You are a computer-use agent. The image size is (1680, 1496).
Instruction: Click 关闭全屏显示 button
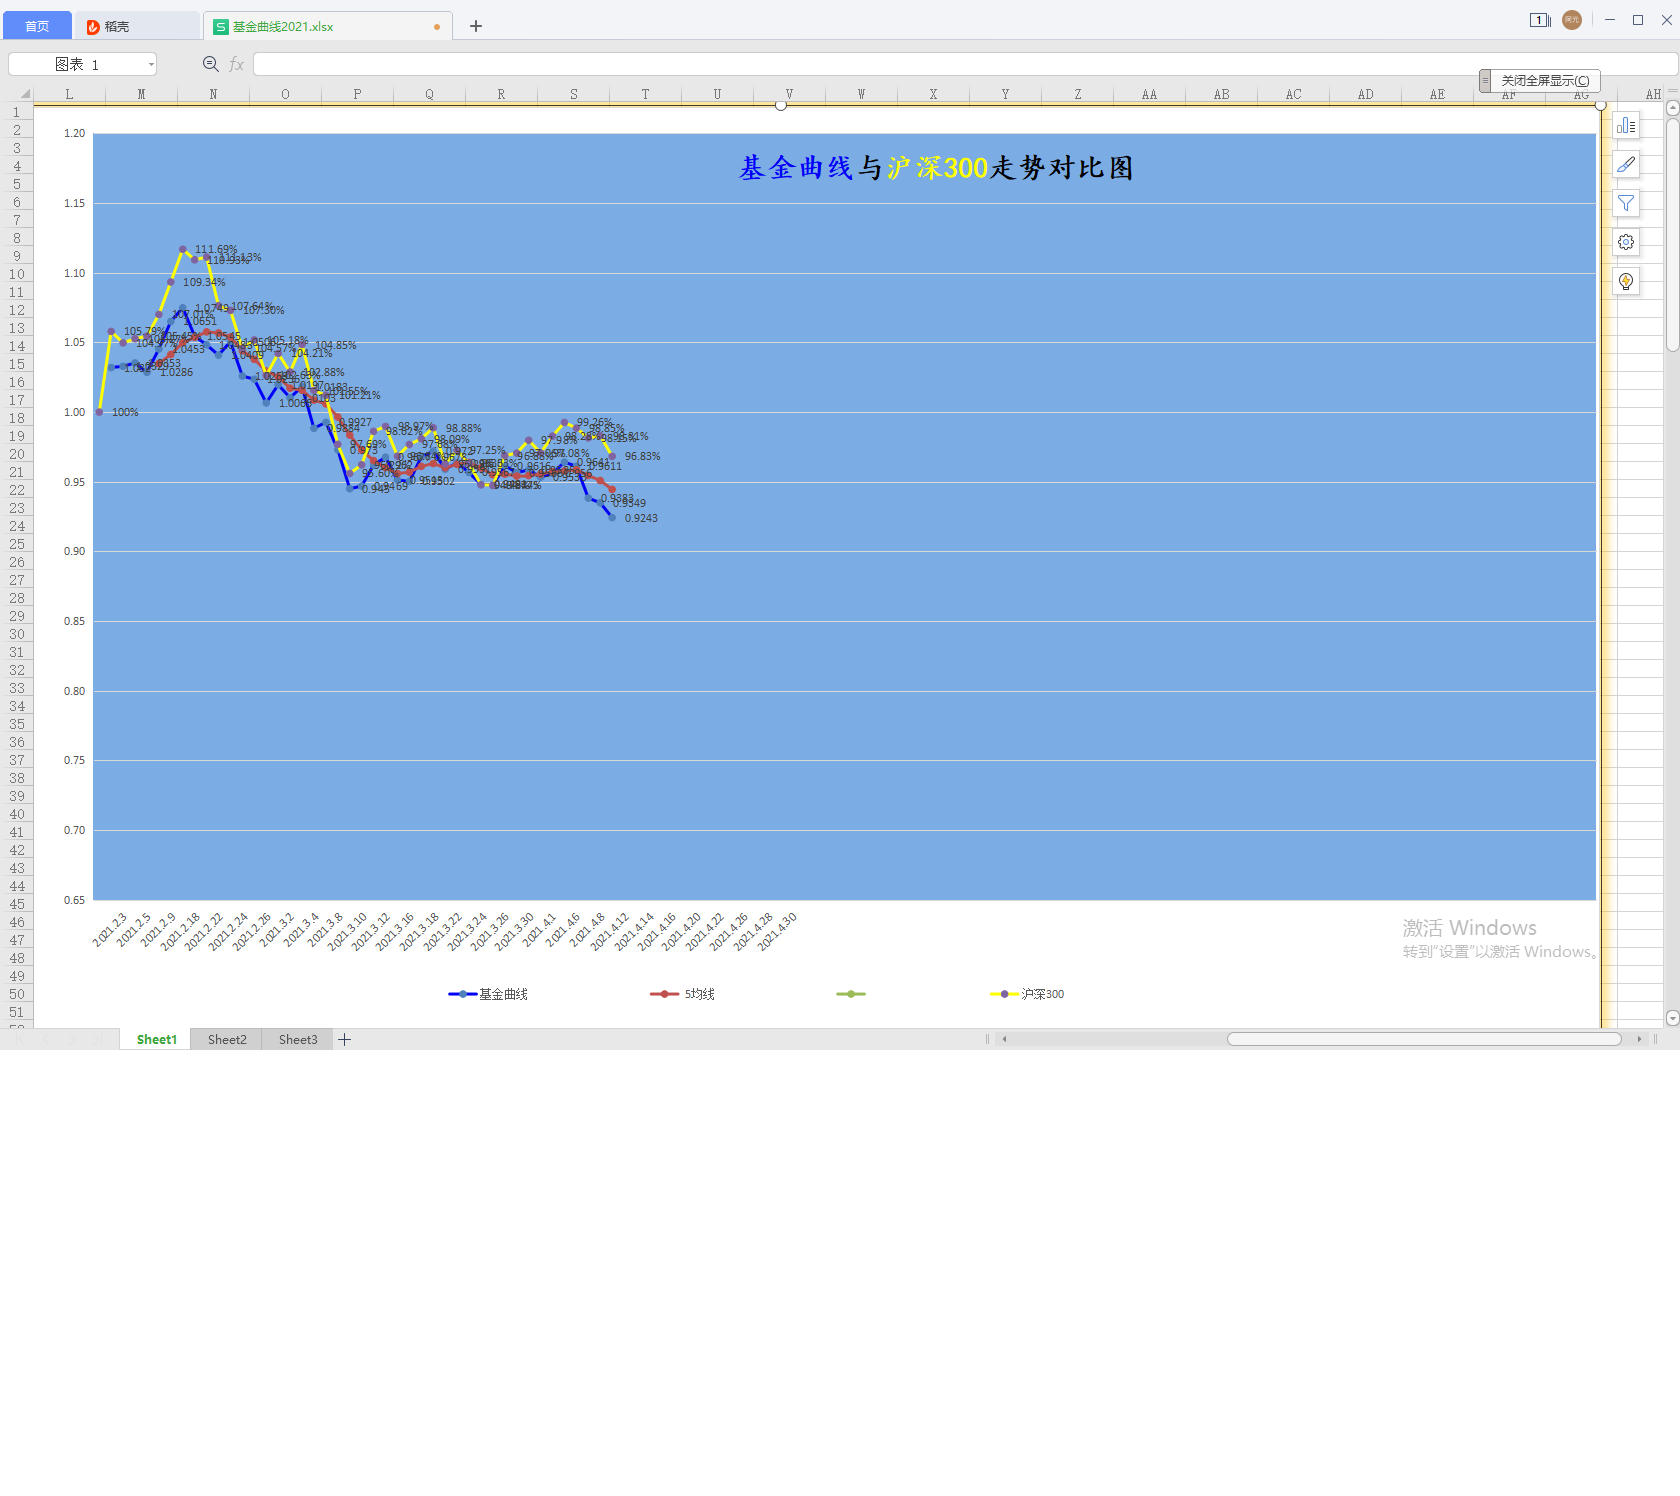pos(1545,80)
